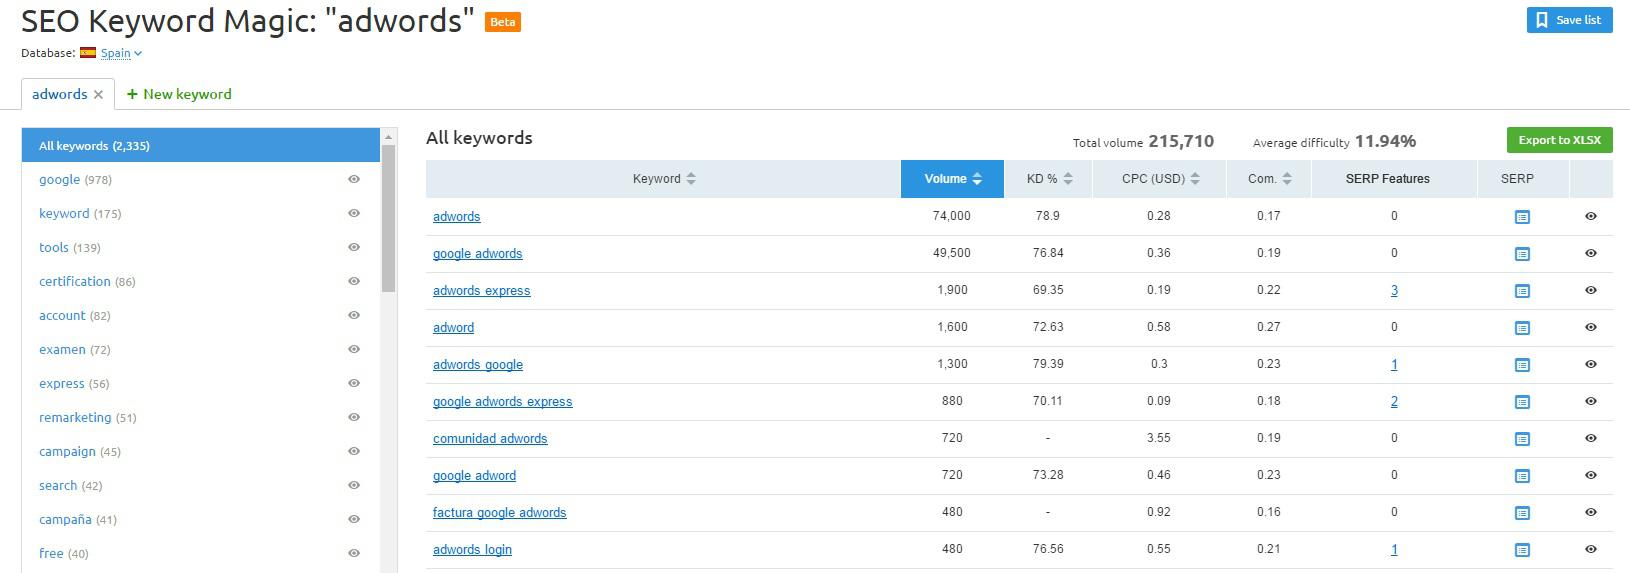Viewport: 1630px width, 573px height.
Task: Toggle eye icon for account group
Action: tap(354, 315)
